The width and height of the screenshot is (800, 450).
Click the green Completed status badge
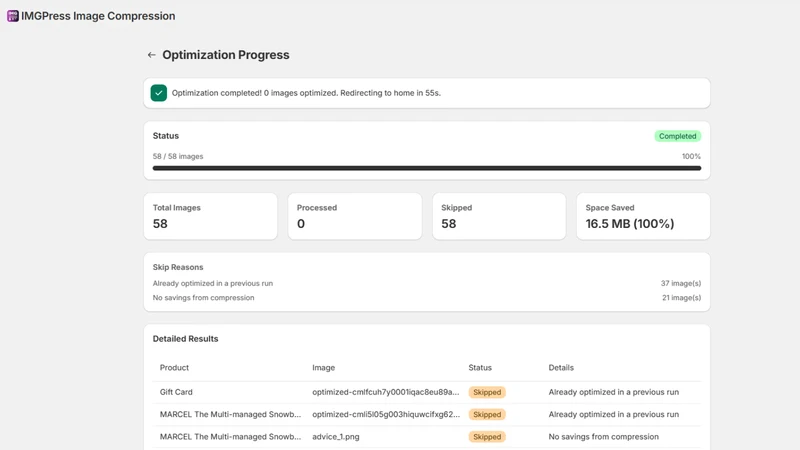pos(678,136)
